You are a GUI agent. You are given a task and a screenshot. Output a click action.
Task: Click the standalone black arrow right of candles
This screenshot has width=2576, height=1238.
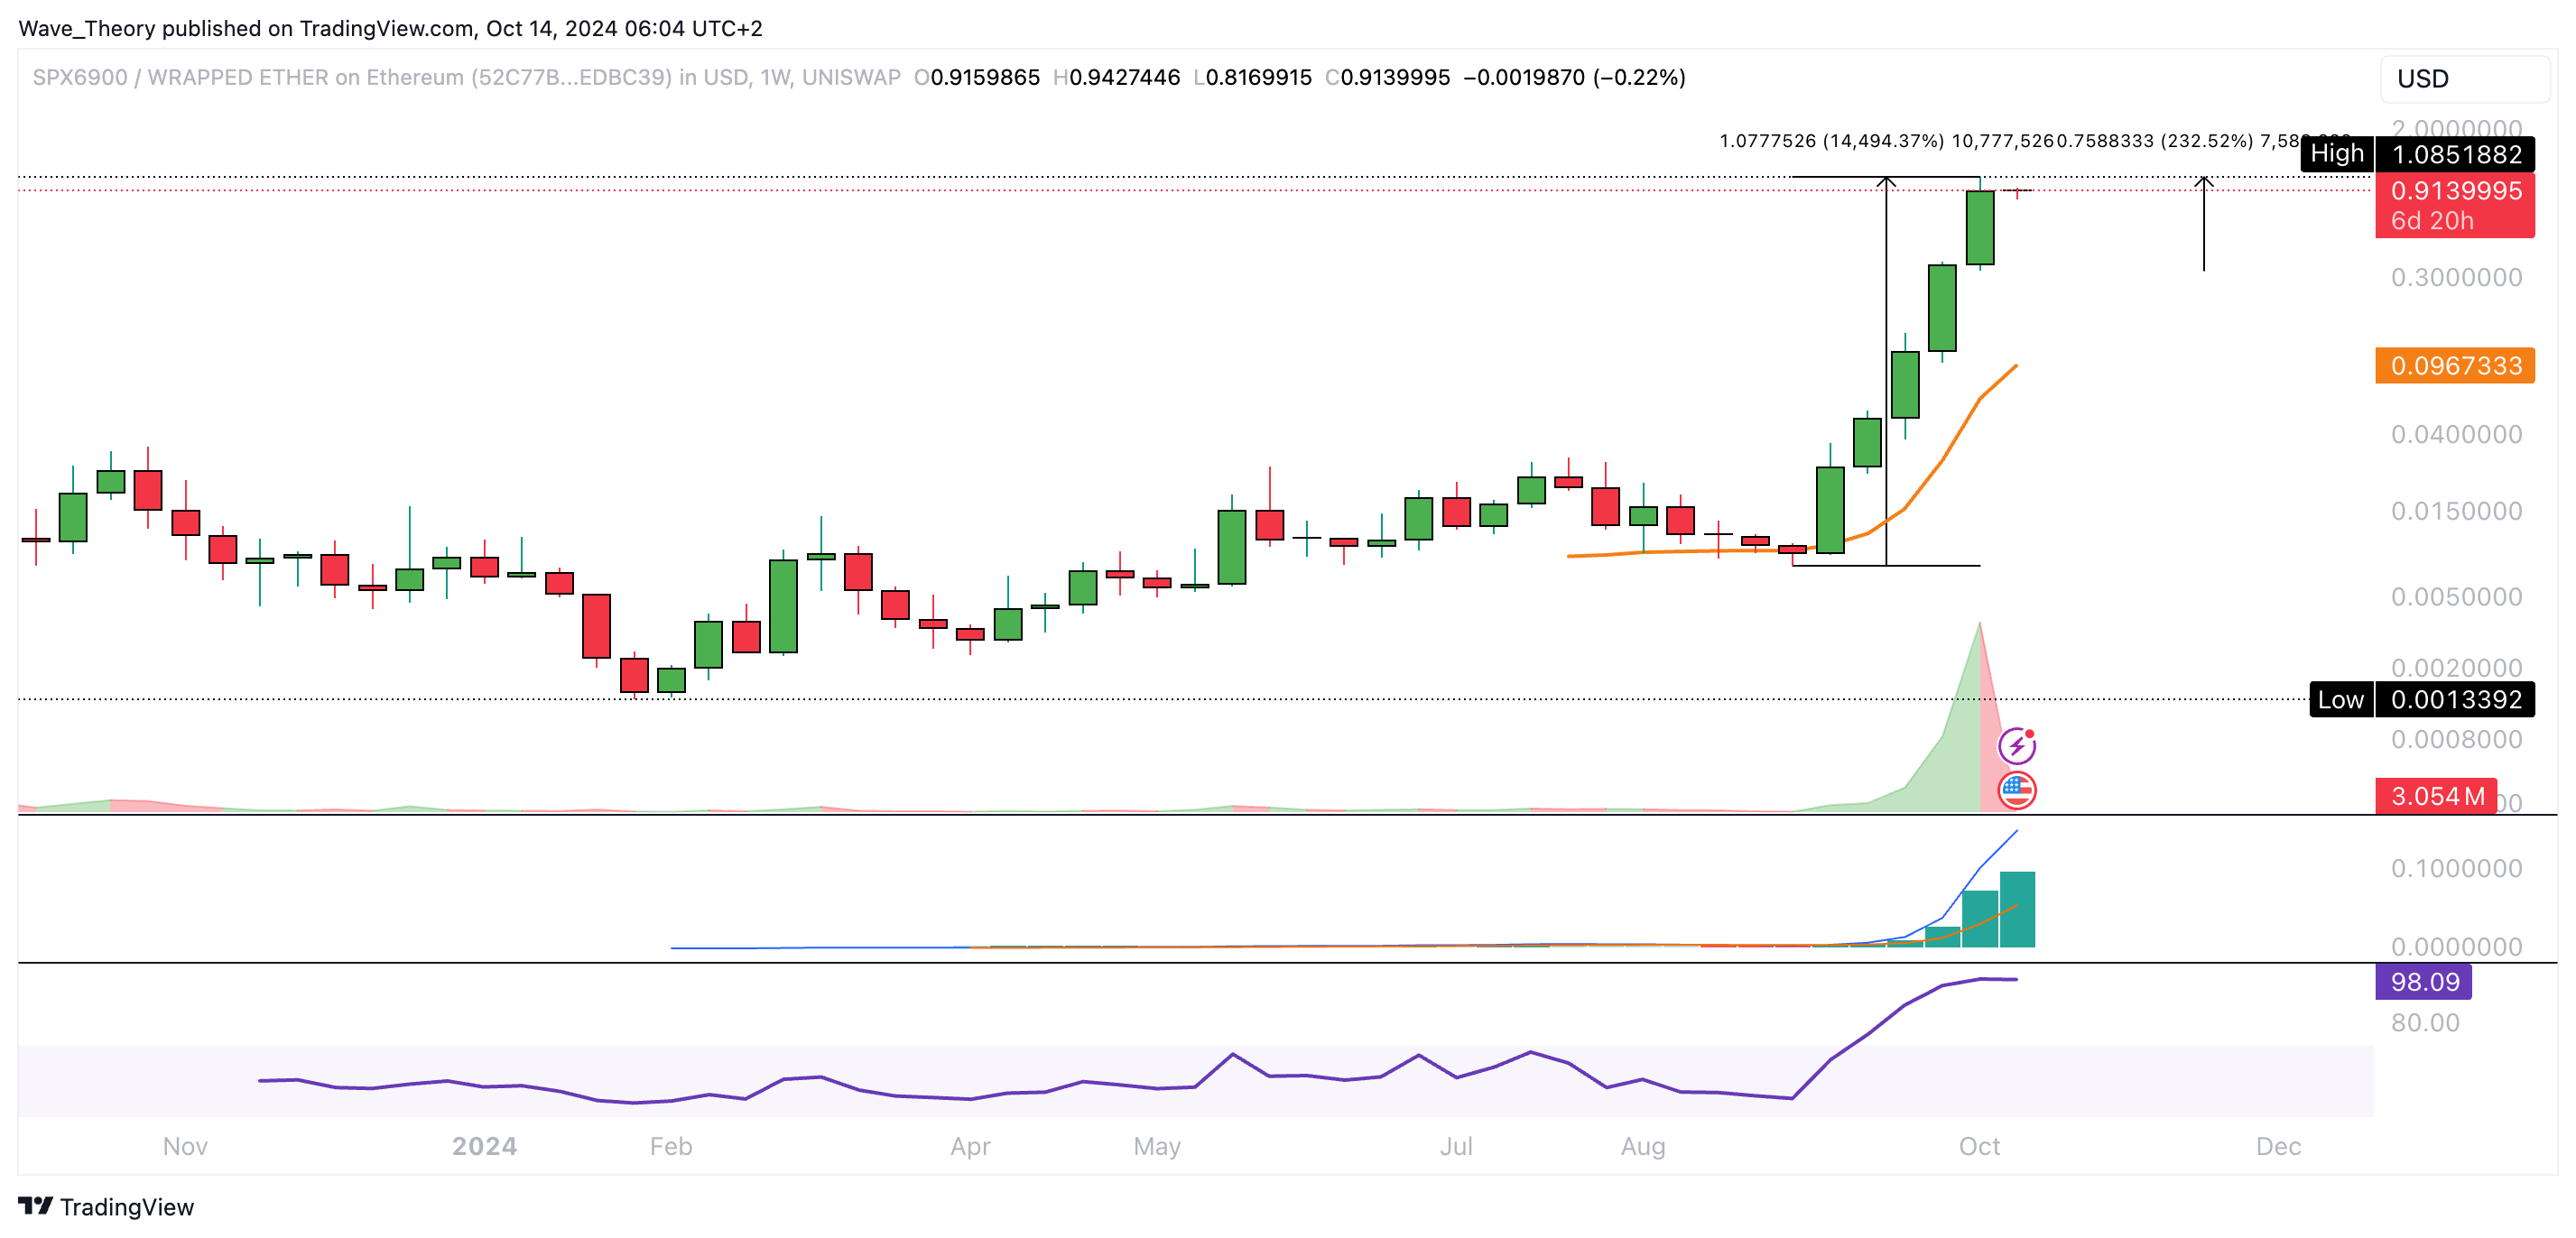[x=2203, y=225]
